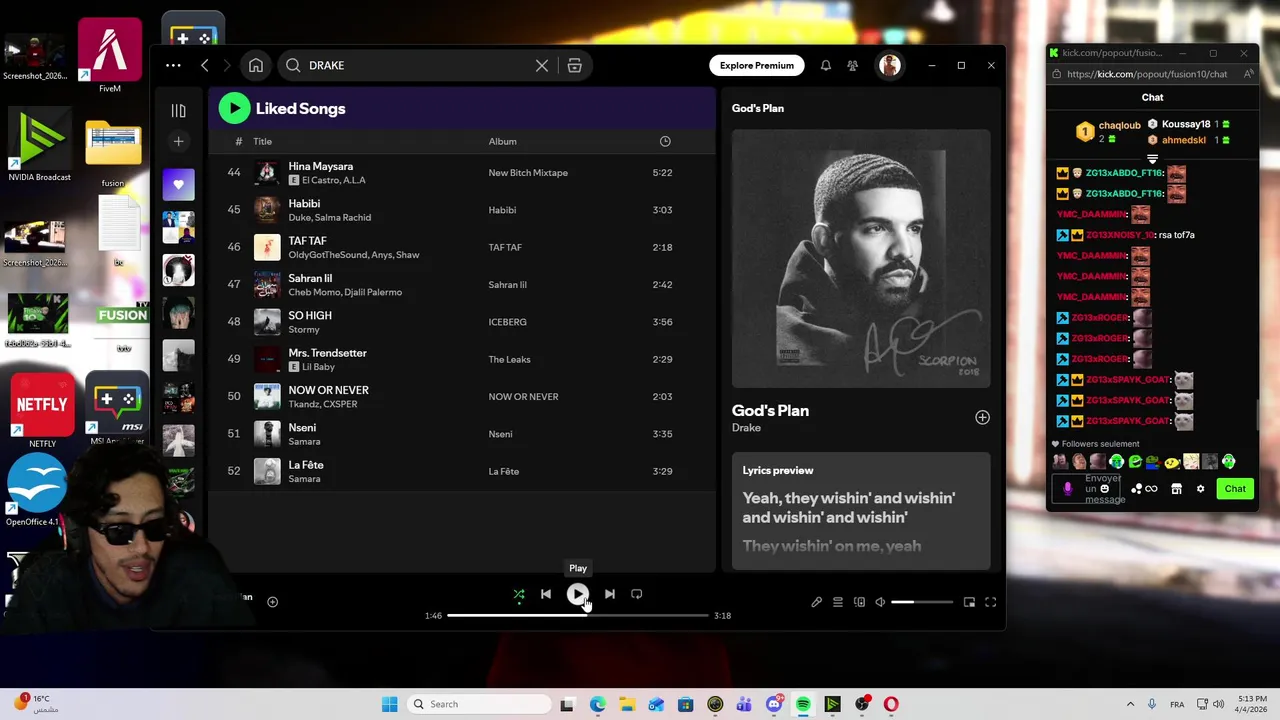Select the song Sahran lil
This screenshot has width=1280, height=720.
pyautogui.click(x=310, y=278)
